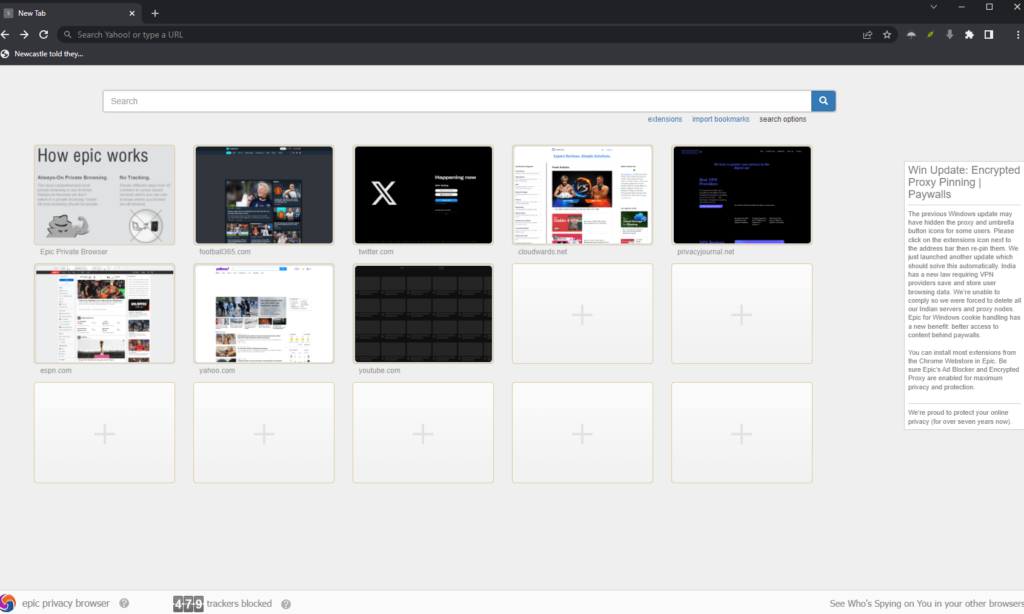Screen dimensions: 1024x614
Task: Open the yahoo.com thumbnail
Action: pyautogui.click(x=264, y=314)
